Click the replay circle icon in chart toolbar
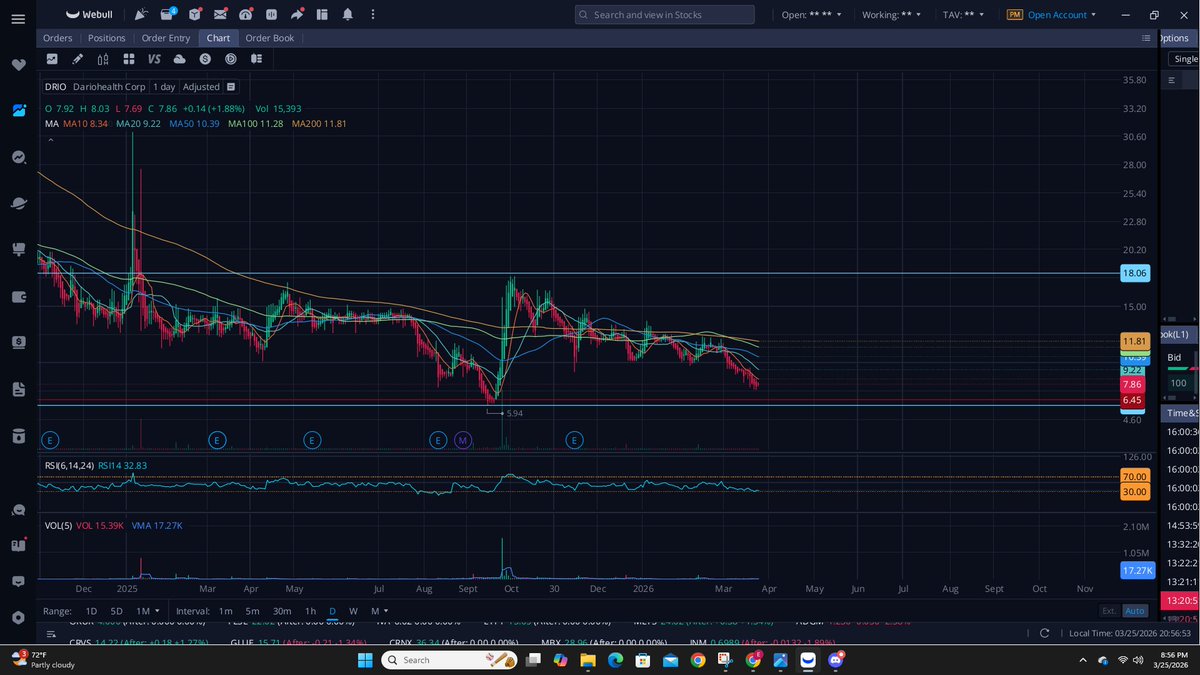The width and height of the screenshot is (1200, 675). pyautogui.click(x=230, y=59)
